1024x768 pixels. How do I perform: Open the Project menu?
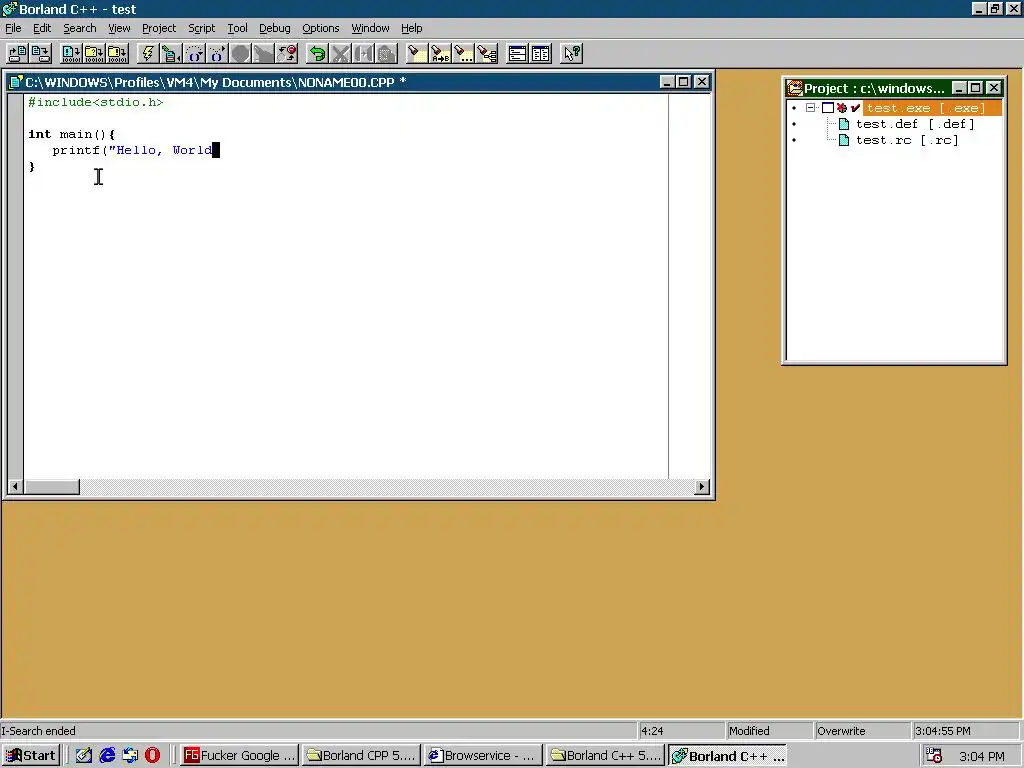pos(159,28)
